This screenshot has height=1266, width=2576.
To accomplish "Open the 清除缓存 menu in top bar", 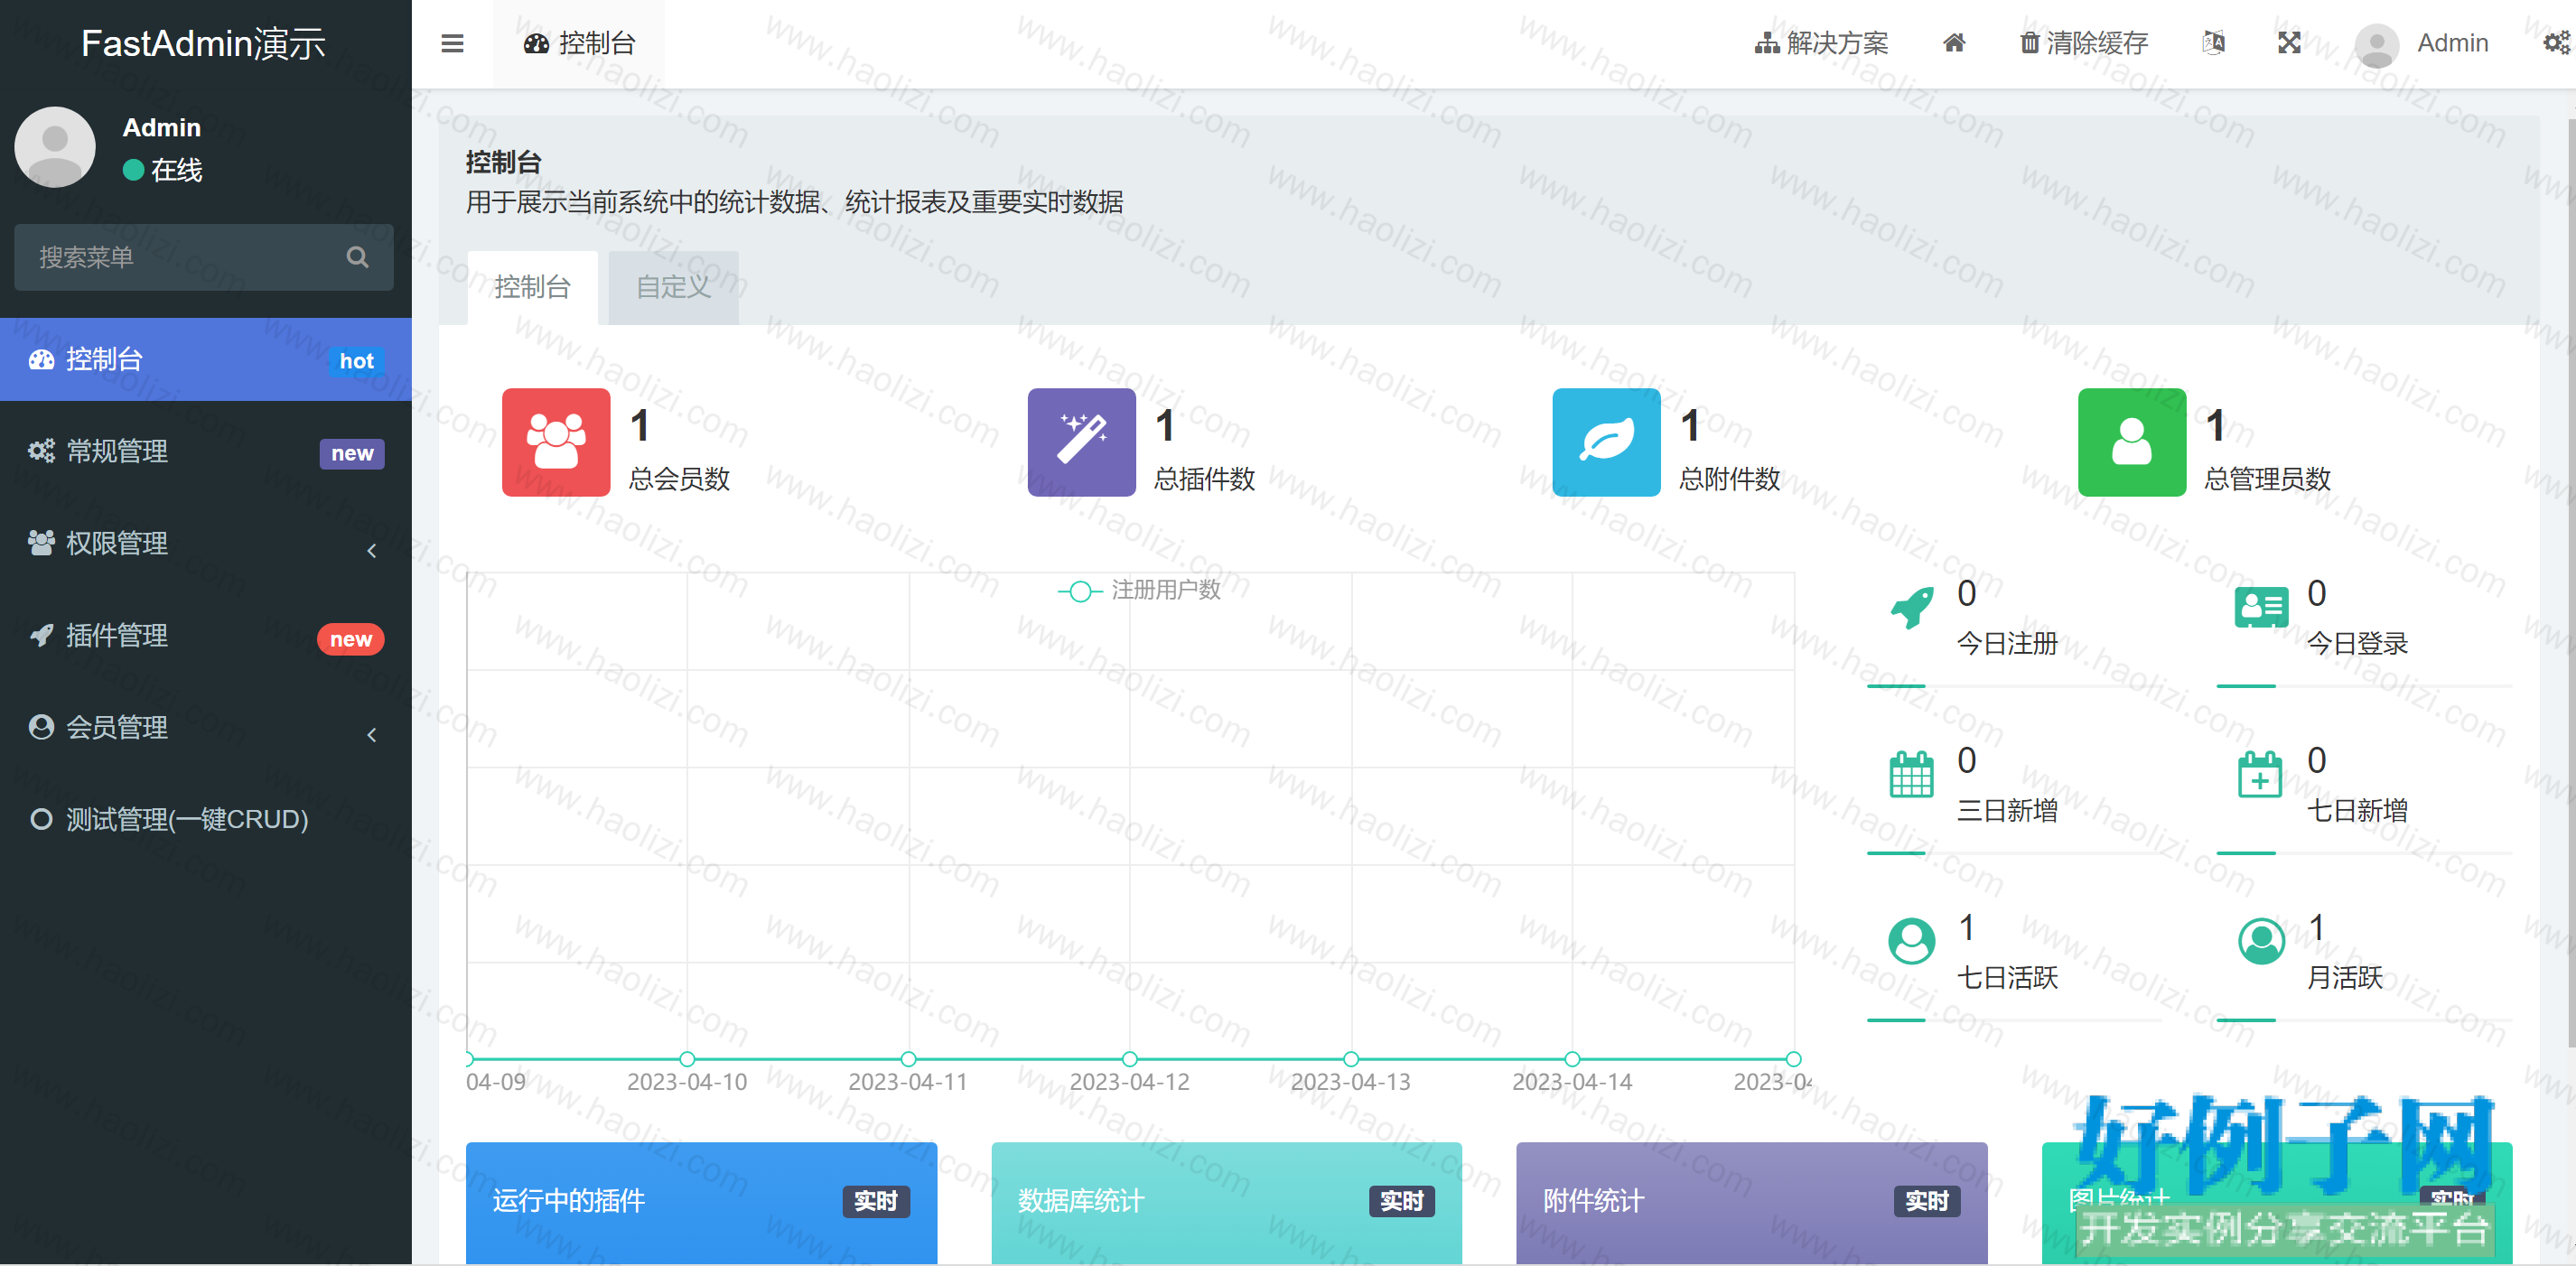I will pyautogui.click(x=2084, y=44).
